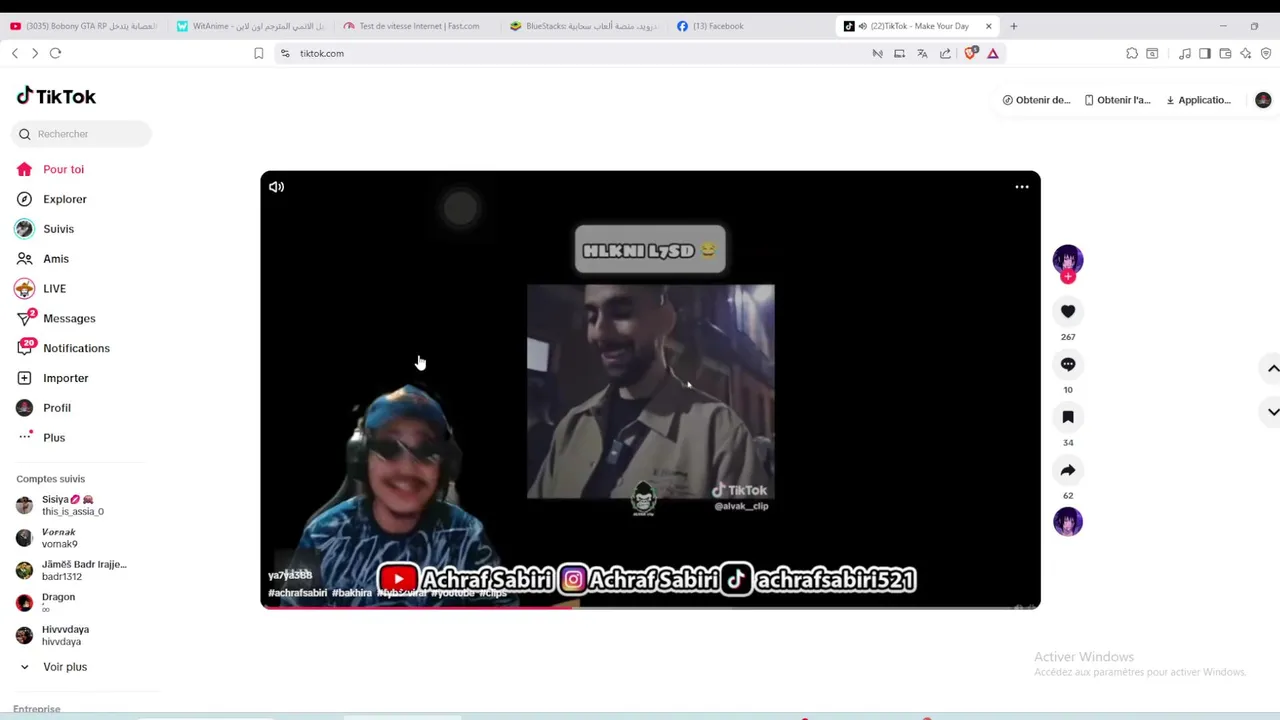Open the Brave Rewards triangle icon
This screenshot has width=1280, height=720.
click(x=993, y=53)
